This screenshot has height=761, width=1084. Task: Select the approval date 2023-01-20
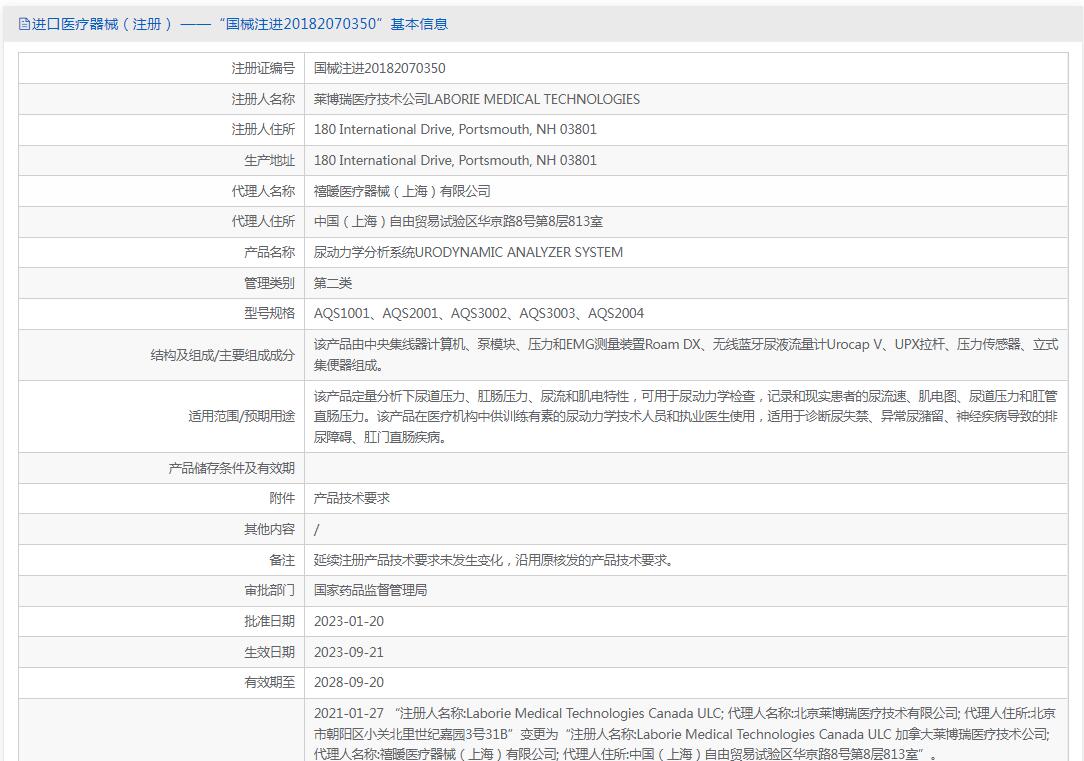(348, 621)
